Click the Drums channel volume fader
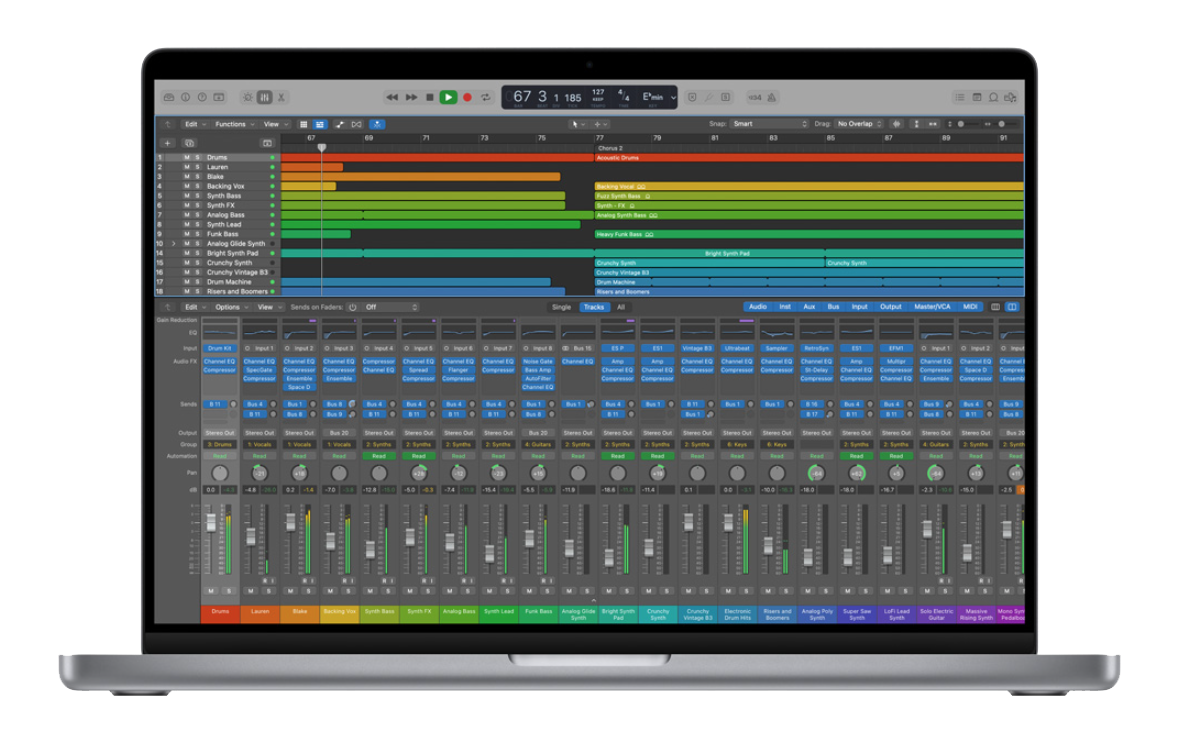Screen dimensions: 1184x733 211,523
